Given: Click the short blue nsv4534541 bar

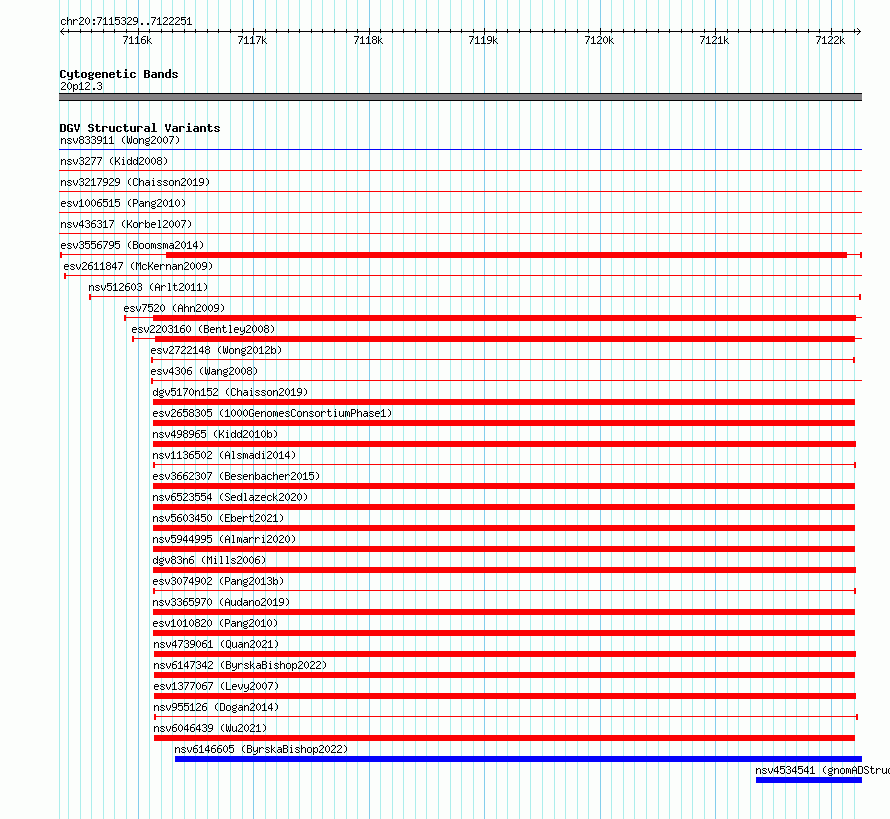Looking at the screenshot, I should pos(809,780).
